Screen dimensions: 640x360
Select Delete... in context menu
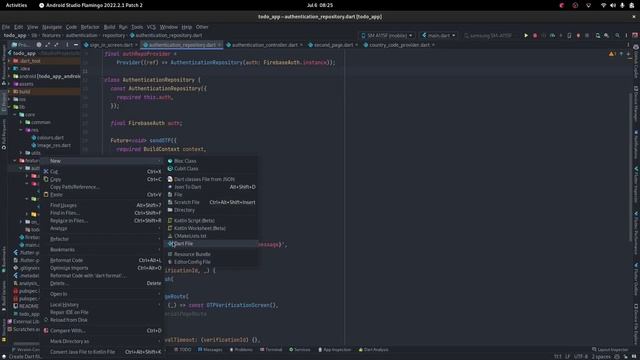pos(102,283)
